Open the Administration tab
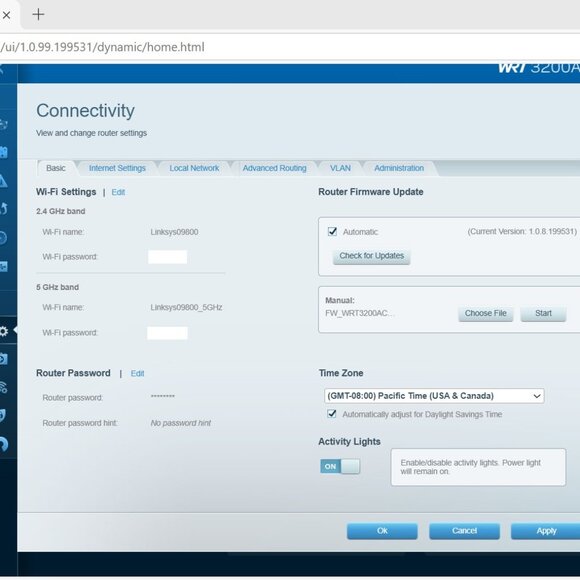Viewport: 580px width, 580px height. tap(399, 168)
